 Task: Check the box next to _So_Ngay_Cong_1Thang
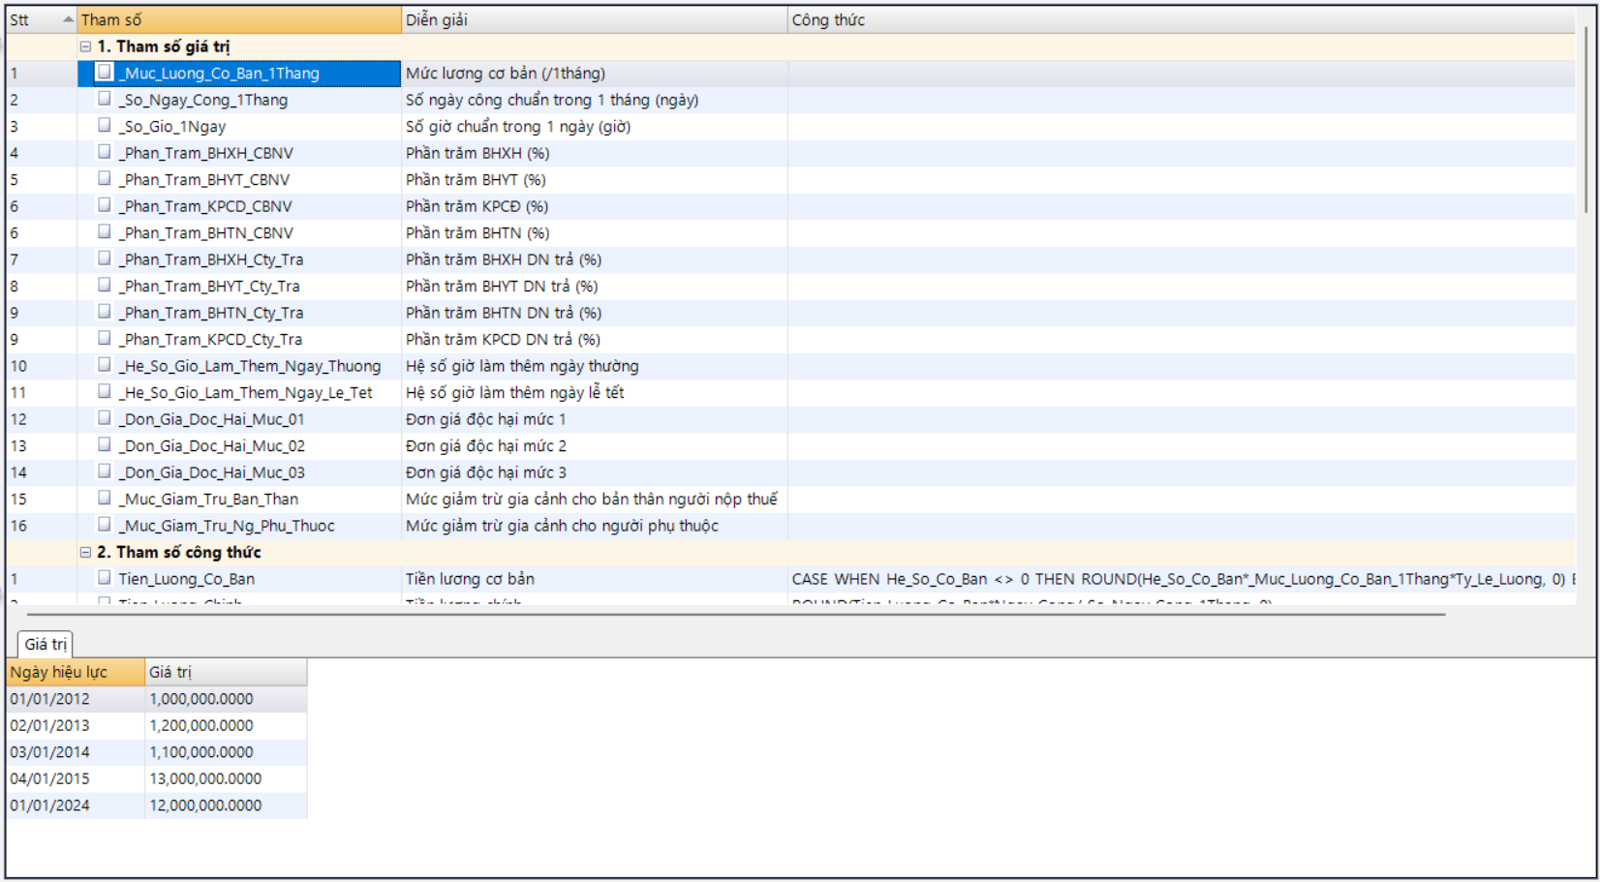105,99
